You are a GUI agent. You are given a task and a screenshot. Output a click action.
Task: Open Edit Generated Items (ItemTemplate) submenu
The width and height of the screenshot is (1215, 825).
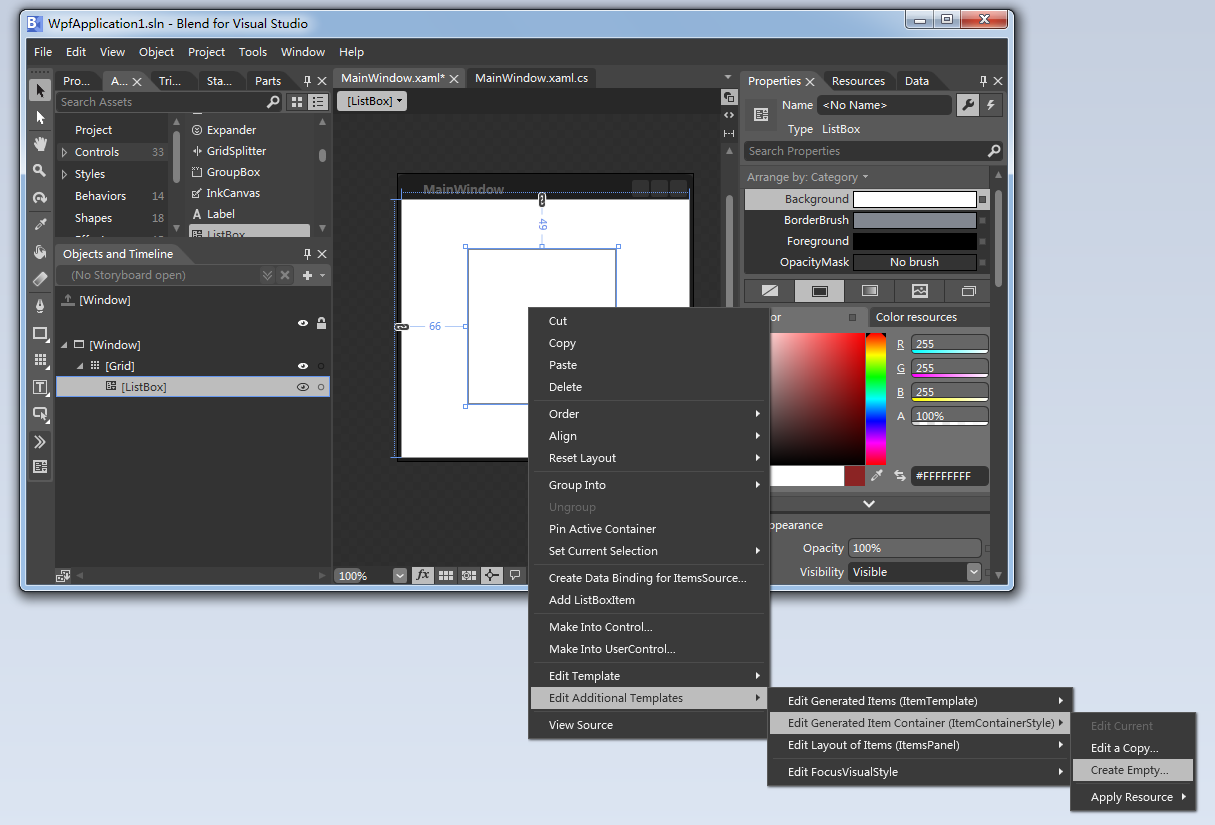pos(920,701)
